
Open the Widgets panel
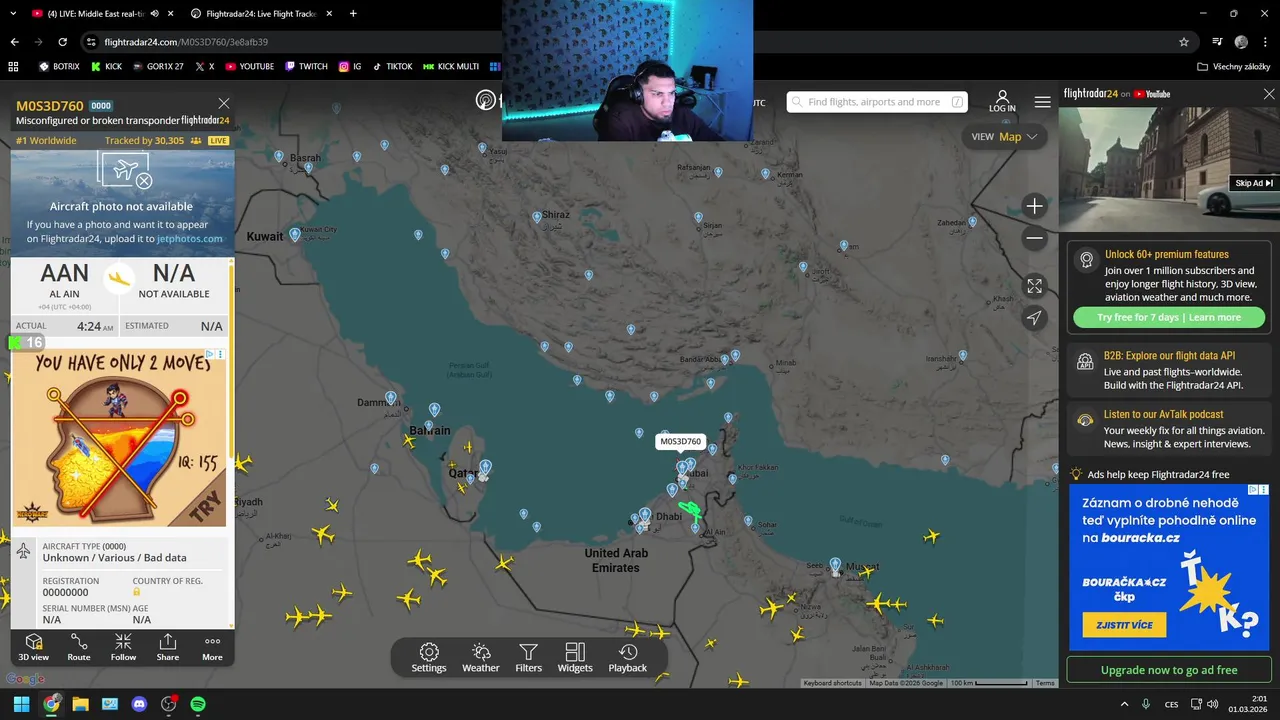575,658
